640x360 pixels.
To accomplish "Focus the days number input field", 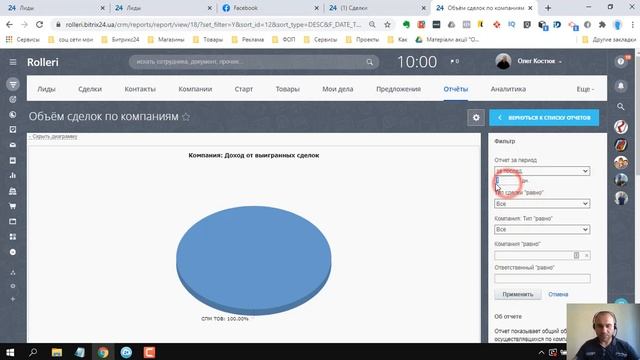I will pyautogui.click(x=507, y=180).
